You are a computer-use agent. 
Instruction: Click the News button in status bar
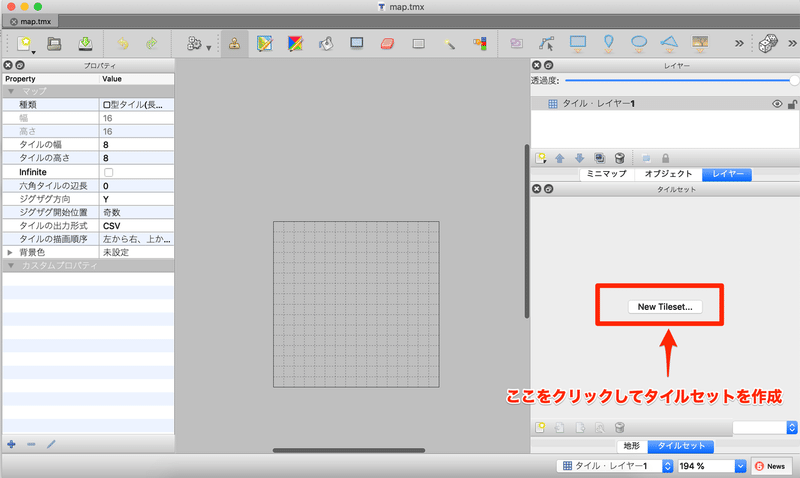tap(771, 466)
